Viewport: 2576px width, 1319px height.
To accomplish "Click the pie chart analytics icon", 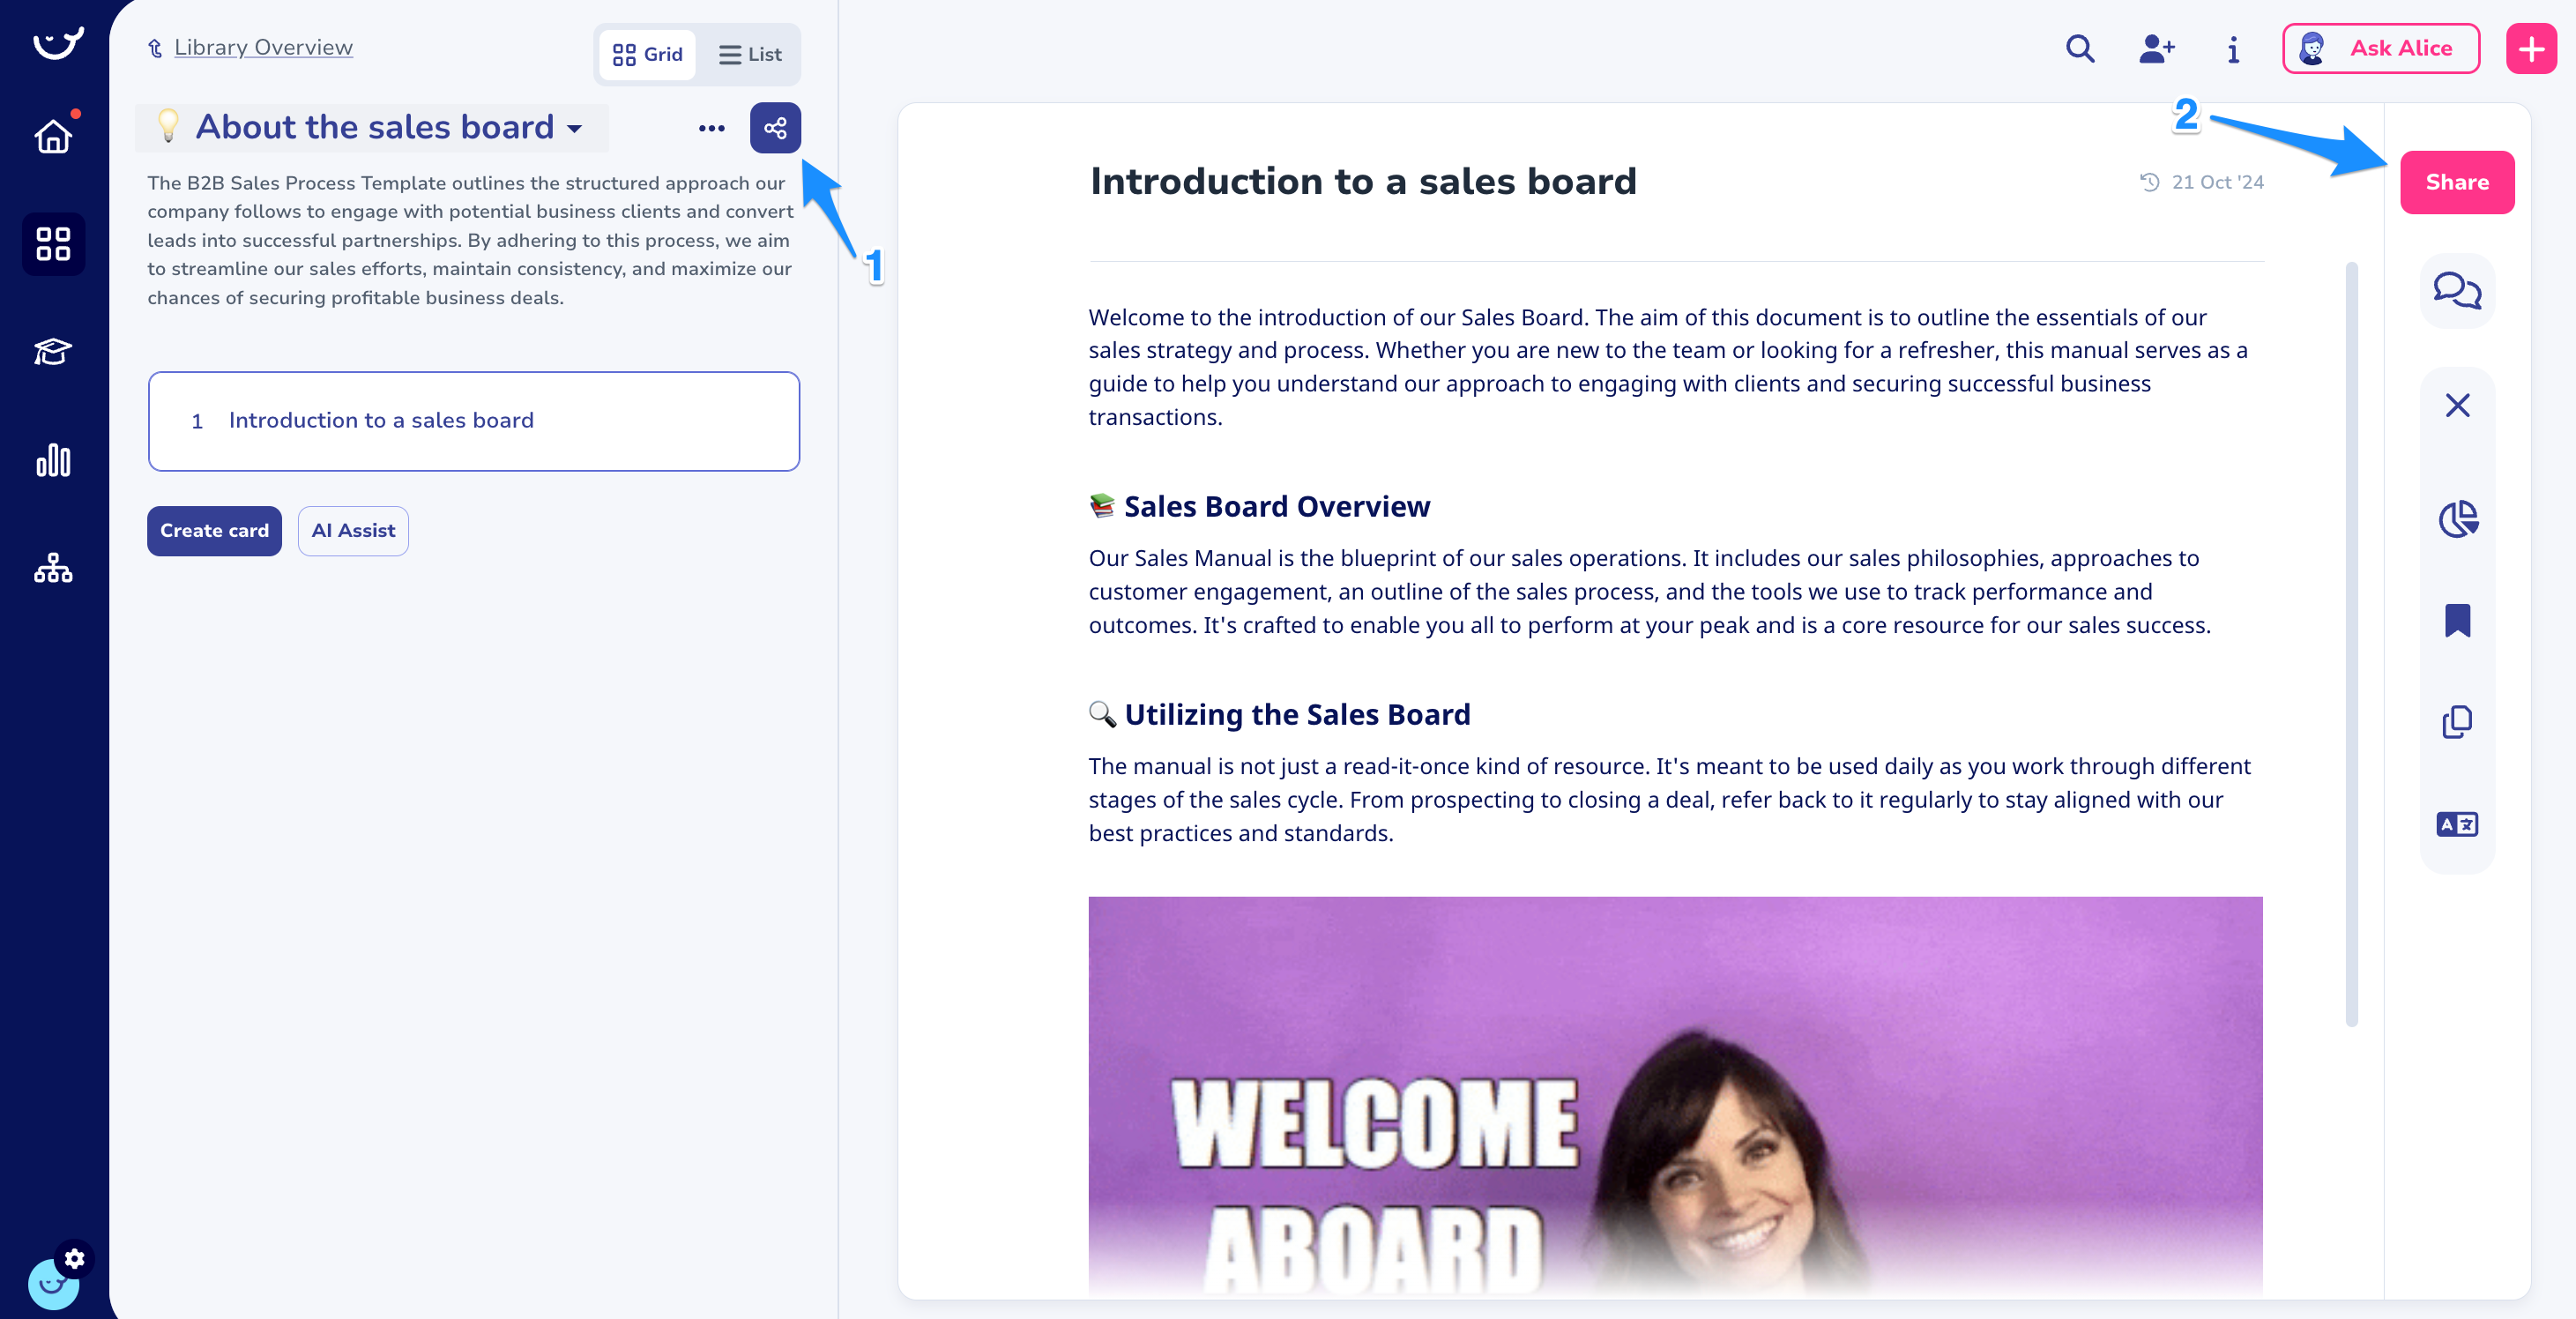I will (2456, 519).
